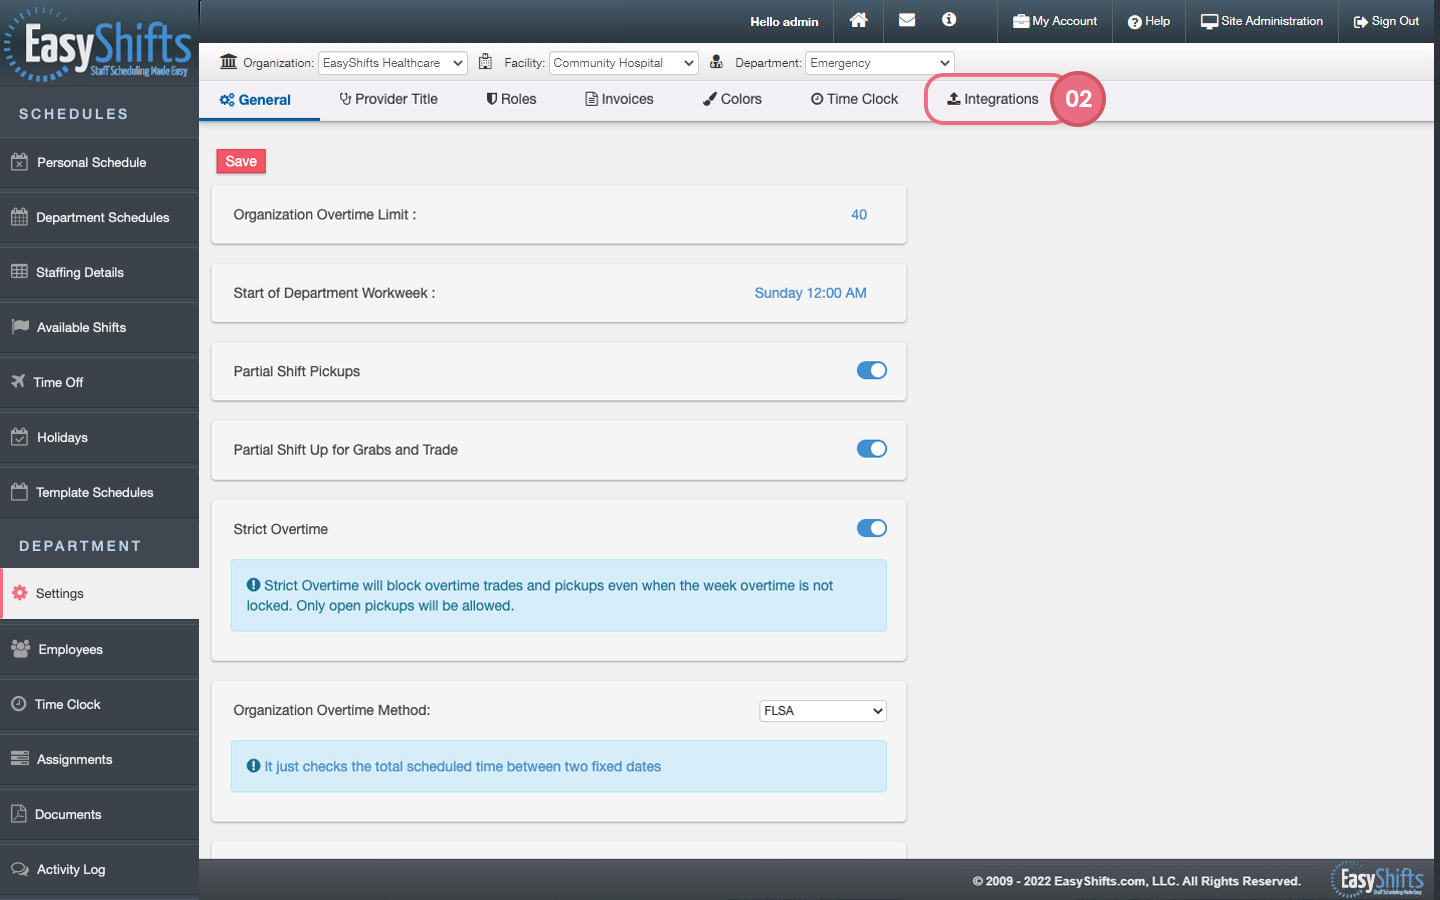The image size is (1440, 900).
Task: Open messages via the envelope icon
Action: click(907, 20)
